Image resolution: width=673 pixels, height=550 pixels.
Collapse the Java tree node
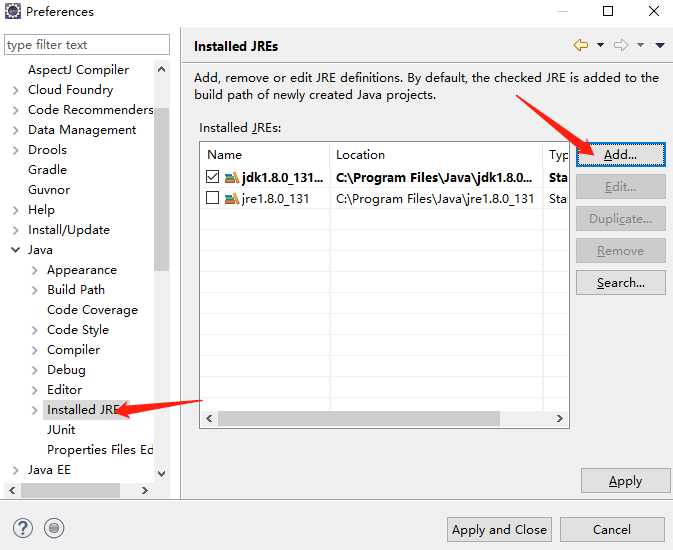(15, 250)
